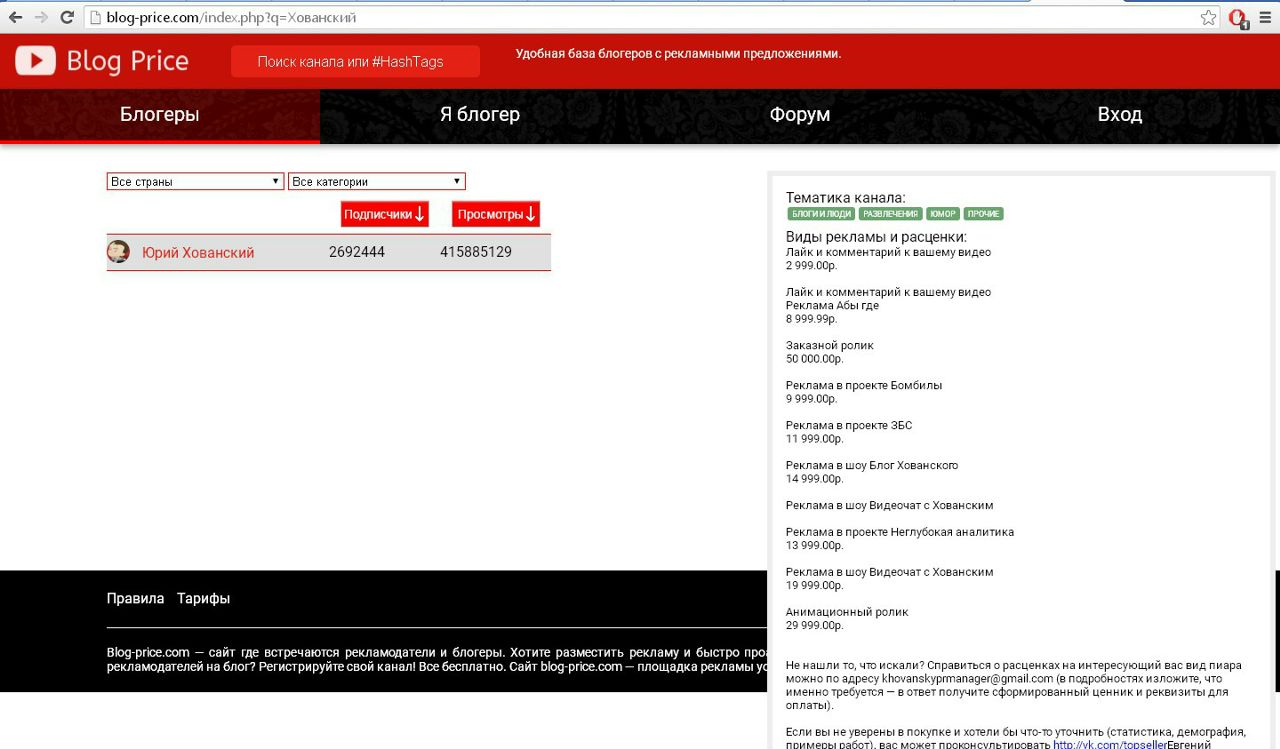1280x749 pixels.
Task: Click the Blog Price title text
Action: (128, 61)
